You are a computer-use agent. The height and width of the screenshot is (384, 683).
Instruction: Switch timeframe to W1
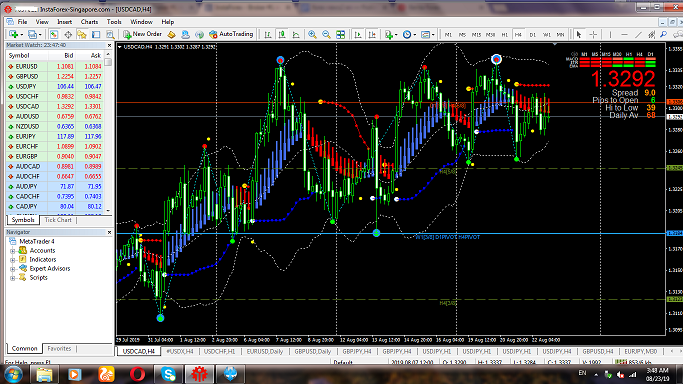click(547, 34)
